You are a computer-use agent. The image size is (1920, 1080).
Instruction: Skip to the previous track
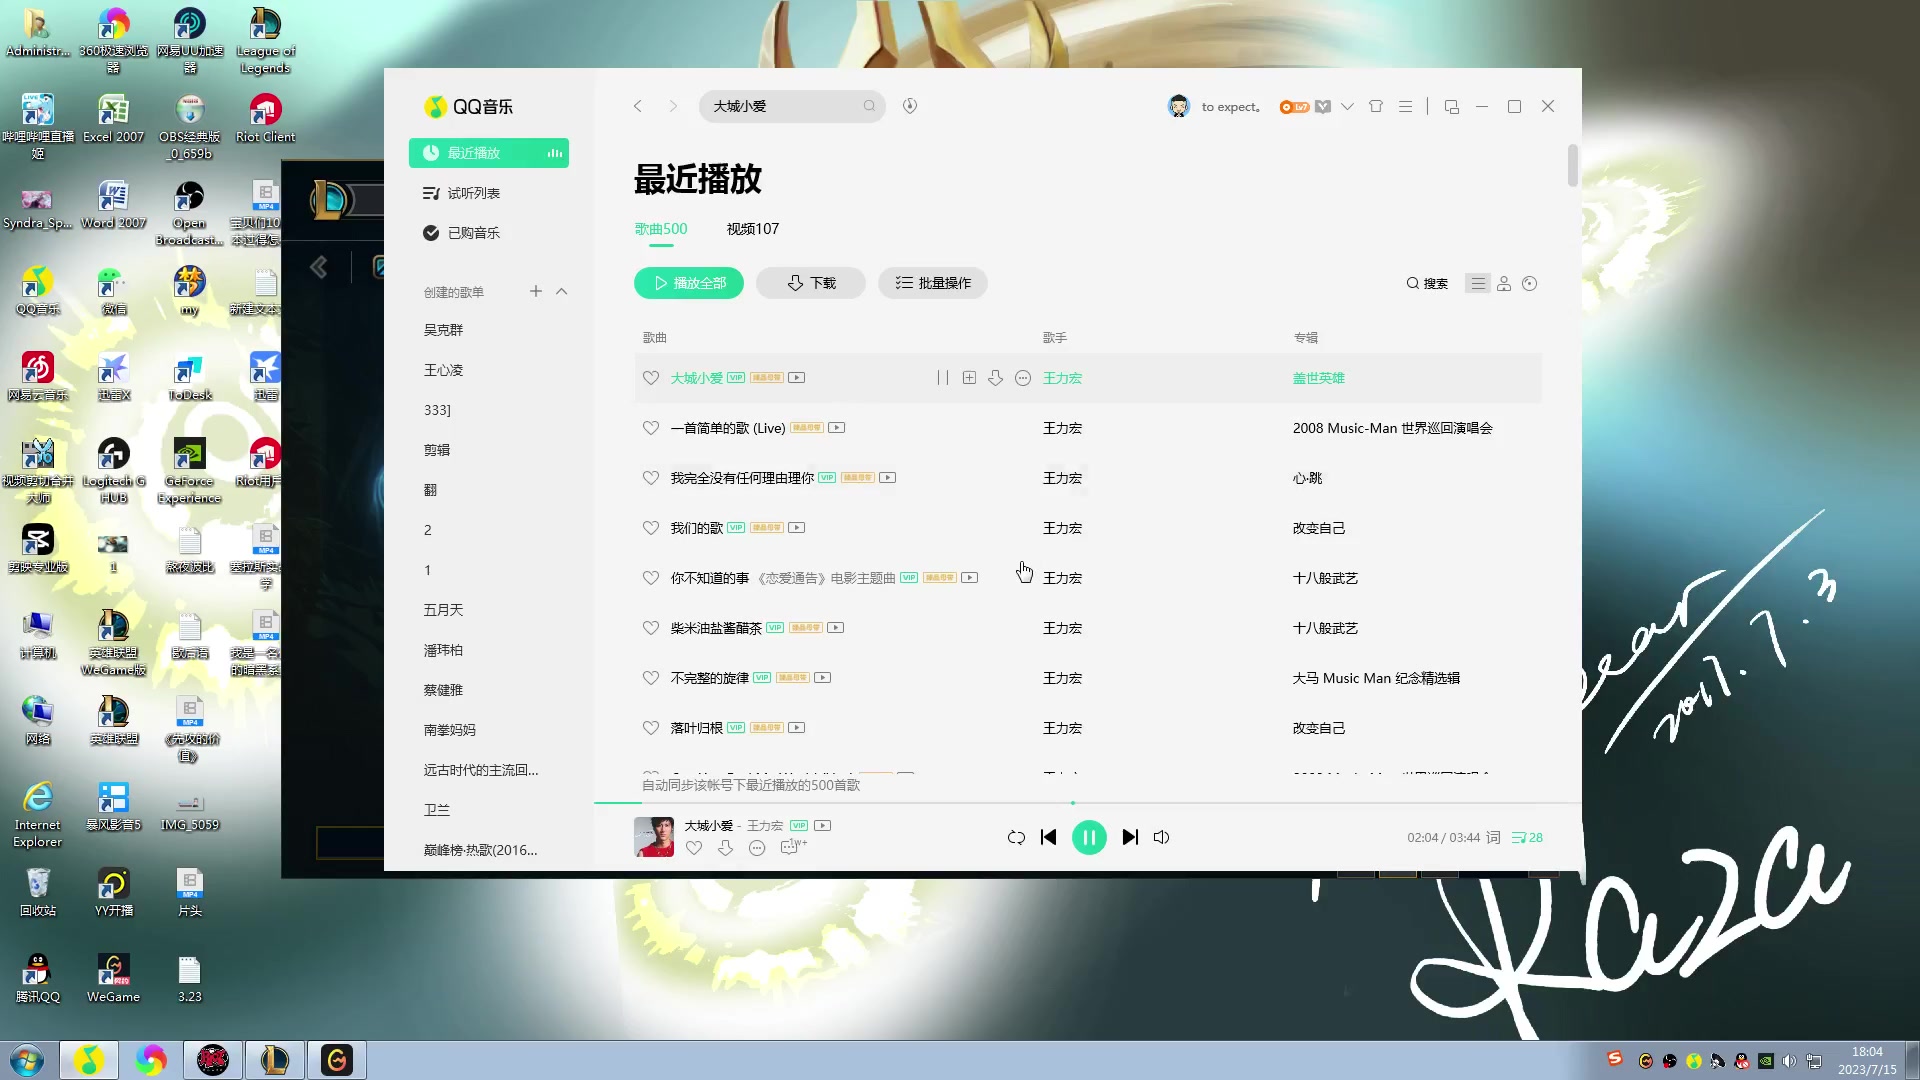(x=1049, y=838)
